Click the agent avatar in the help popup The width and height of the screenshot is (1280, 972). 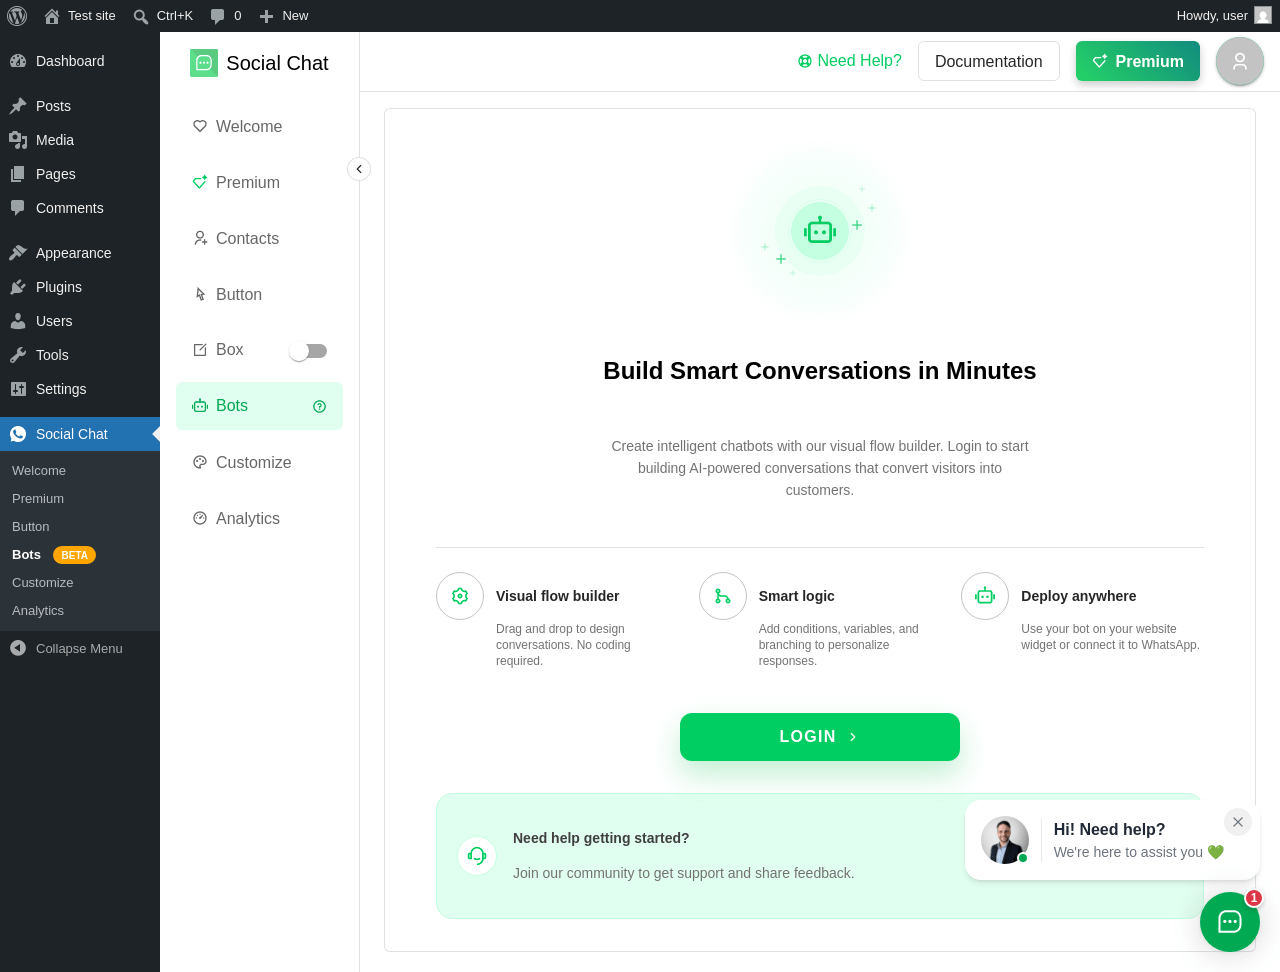tap(1005, 840)
